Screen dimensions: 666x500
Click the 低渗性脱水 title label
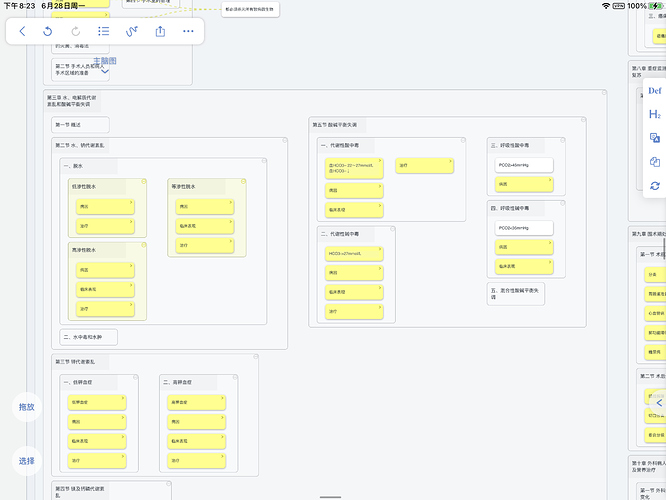(84, 186)
